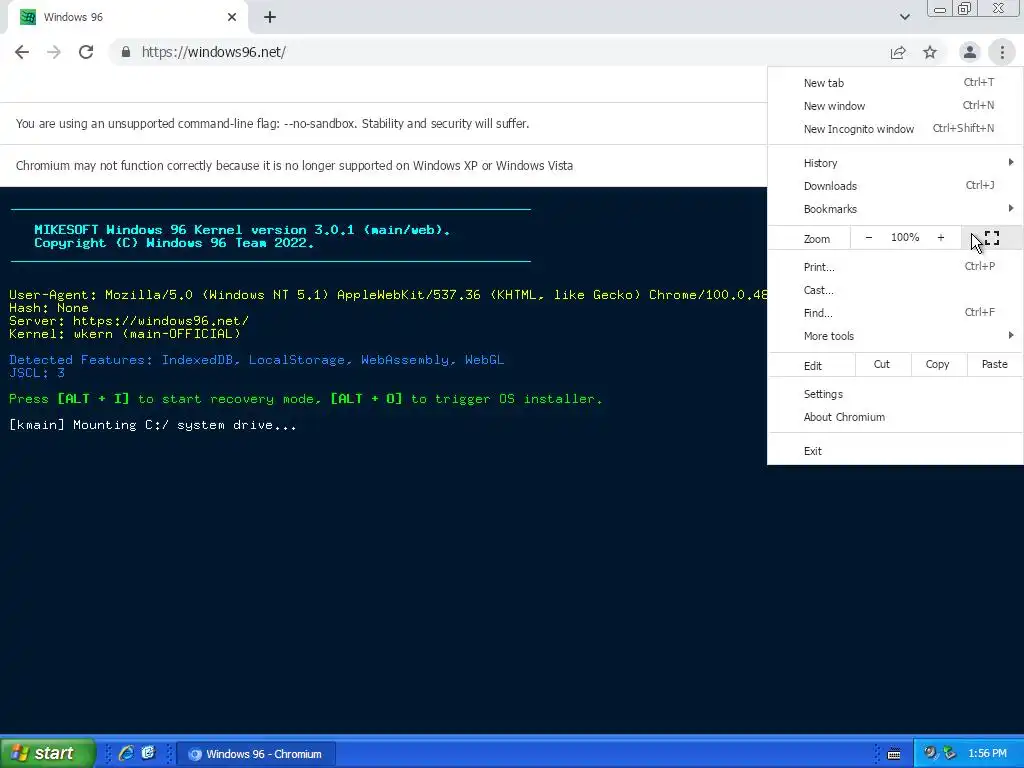
Task: Select the Windows 96 browser tab
Action: tap(127, 18)
